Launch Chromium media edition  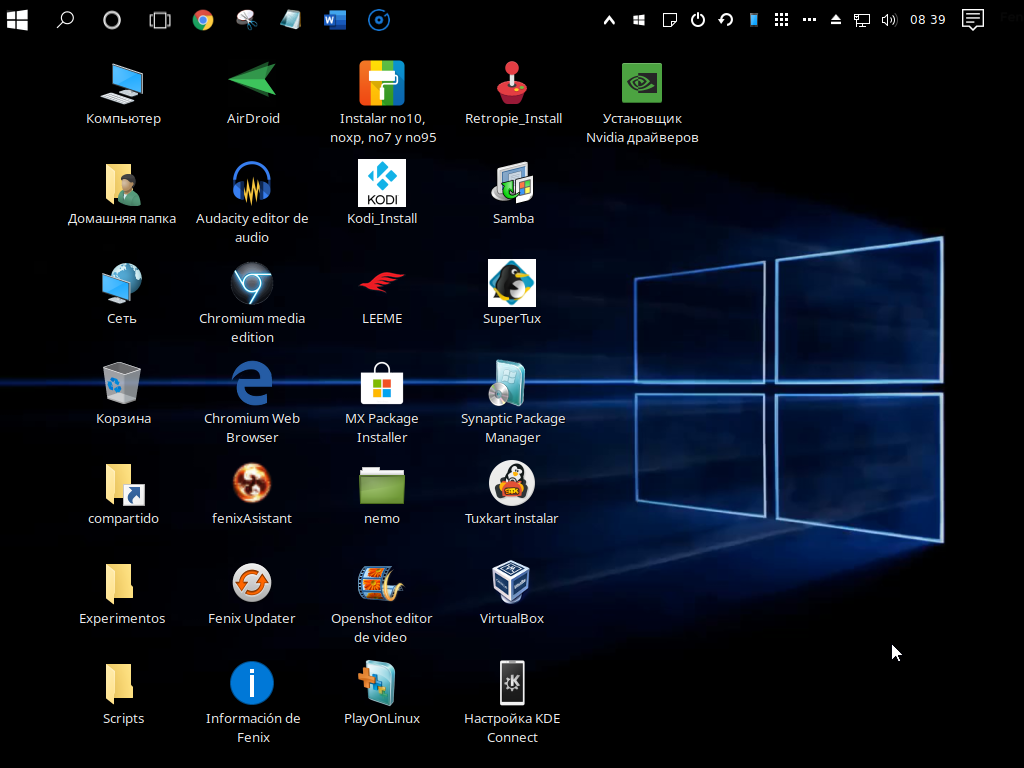[252, 283]
